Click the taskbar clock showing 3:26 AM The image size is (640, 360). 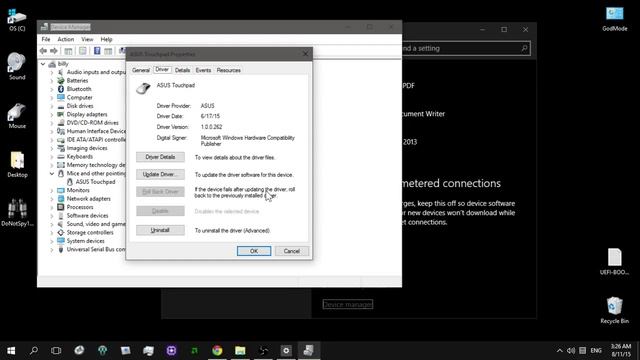(620, 351)
